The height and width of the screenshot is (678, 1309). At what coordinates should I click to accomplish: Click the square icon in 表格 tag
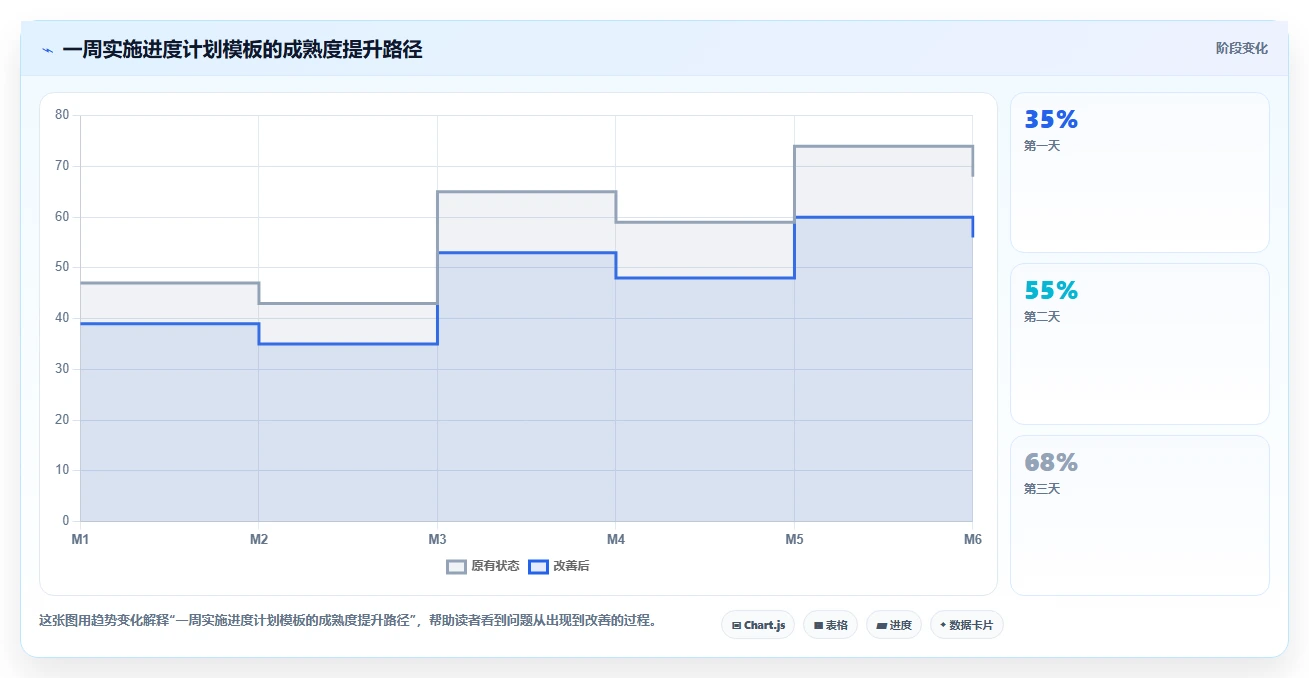click(x=818, y=626)
